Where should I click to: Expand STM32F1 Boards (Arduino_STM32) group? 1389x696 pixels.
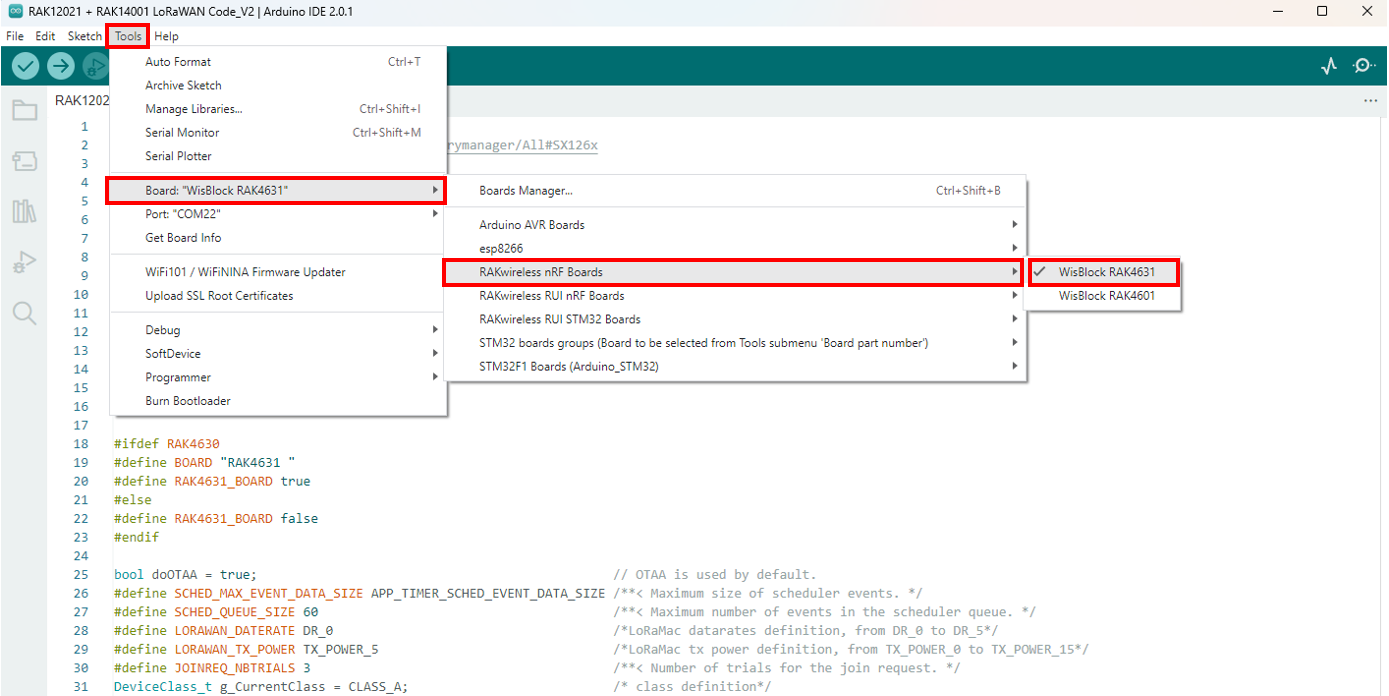[x=735, y=367]
